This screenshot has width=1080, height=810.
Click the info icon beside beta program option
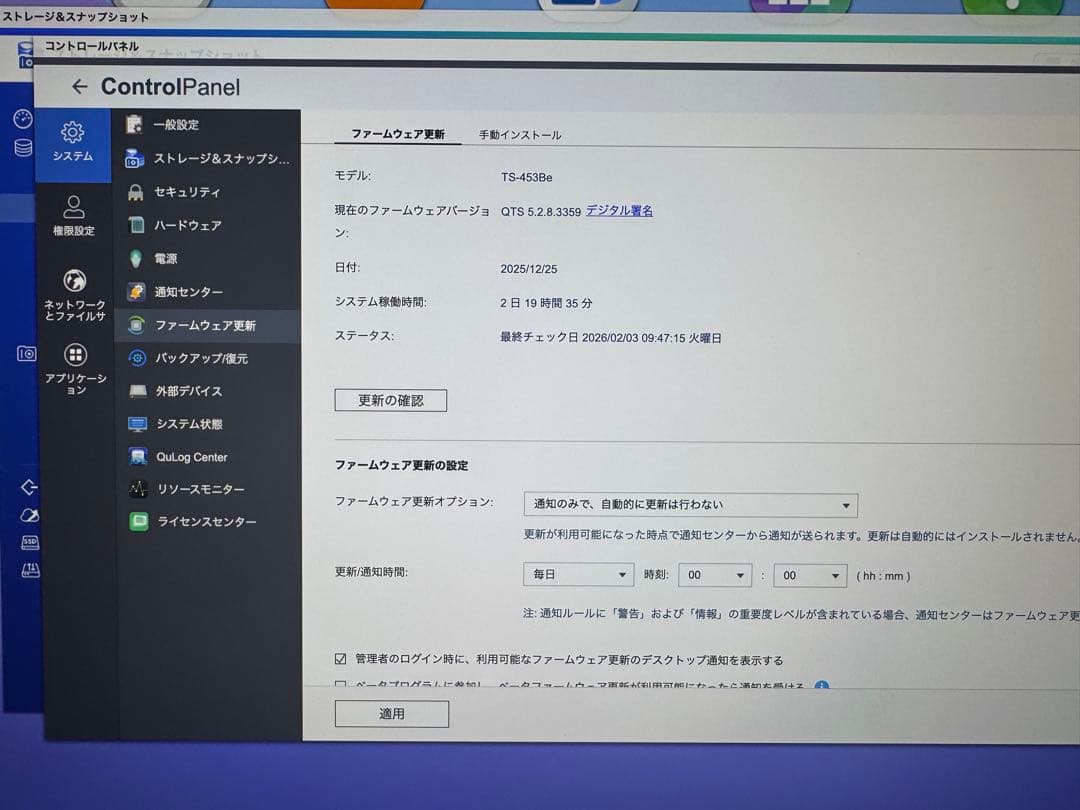(x=822, y=686)
